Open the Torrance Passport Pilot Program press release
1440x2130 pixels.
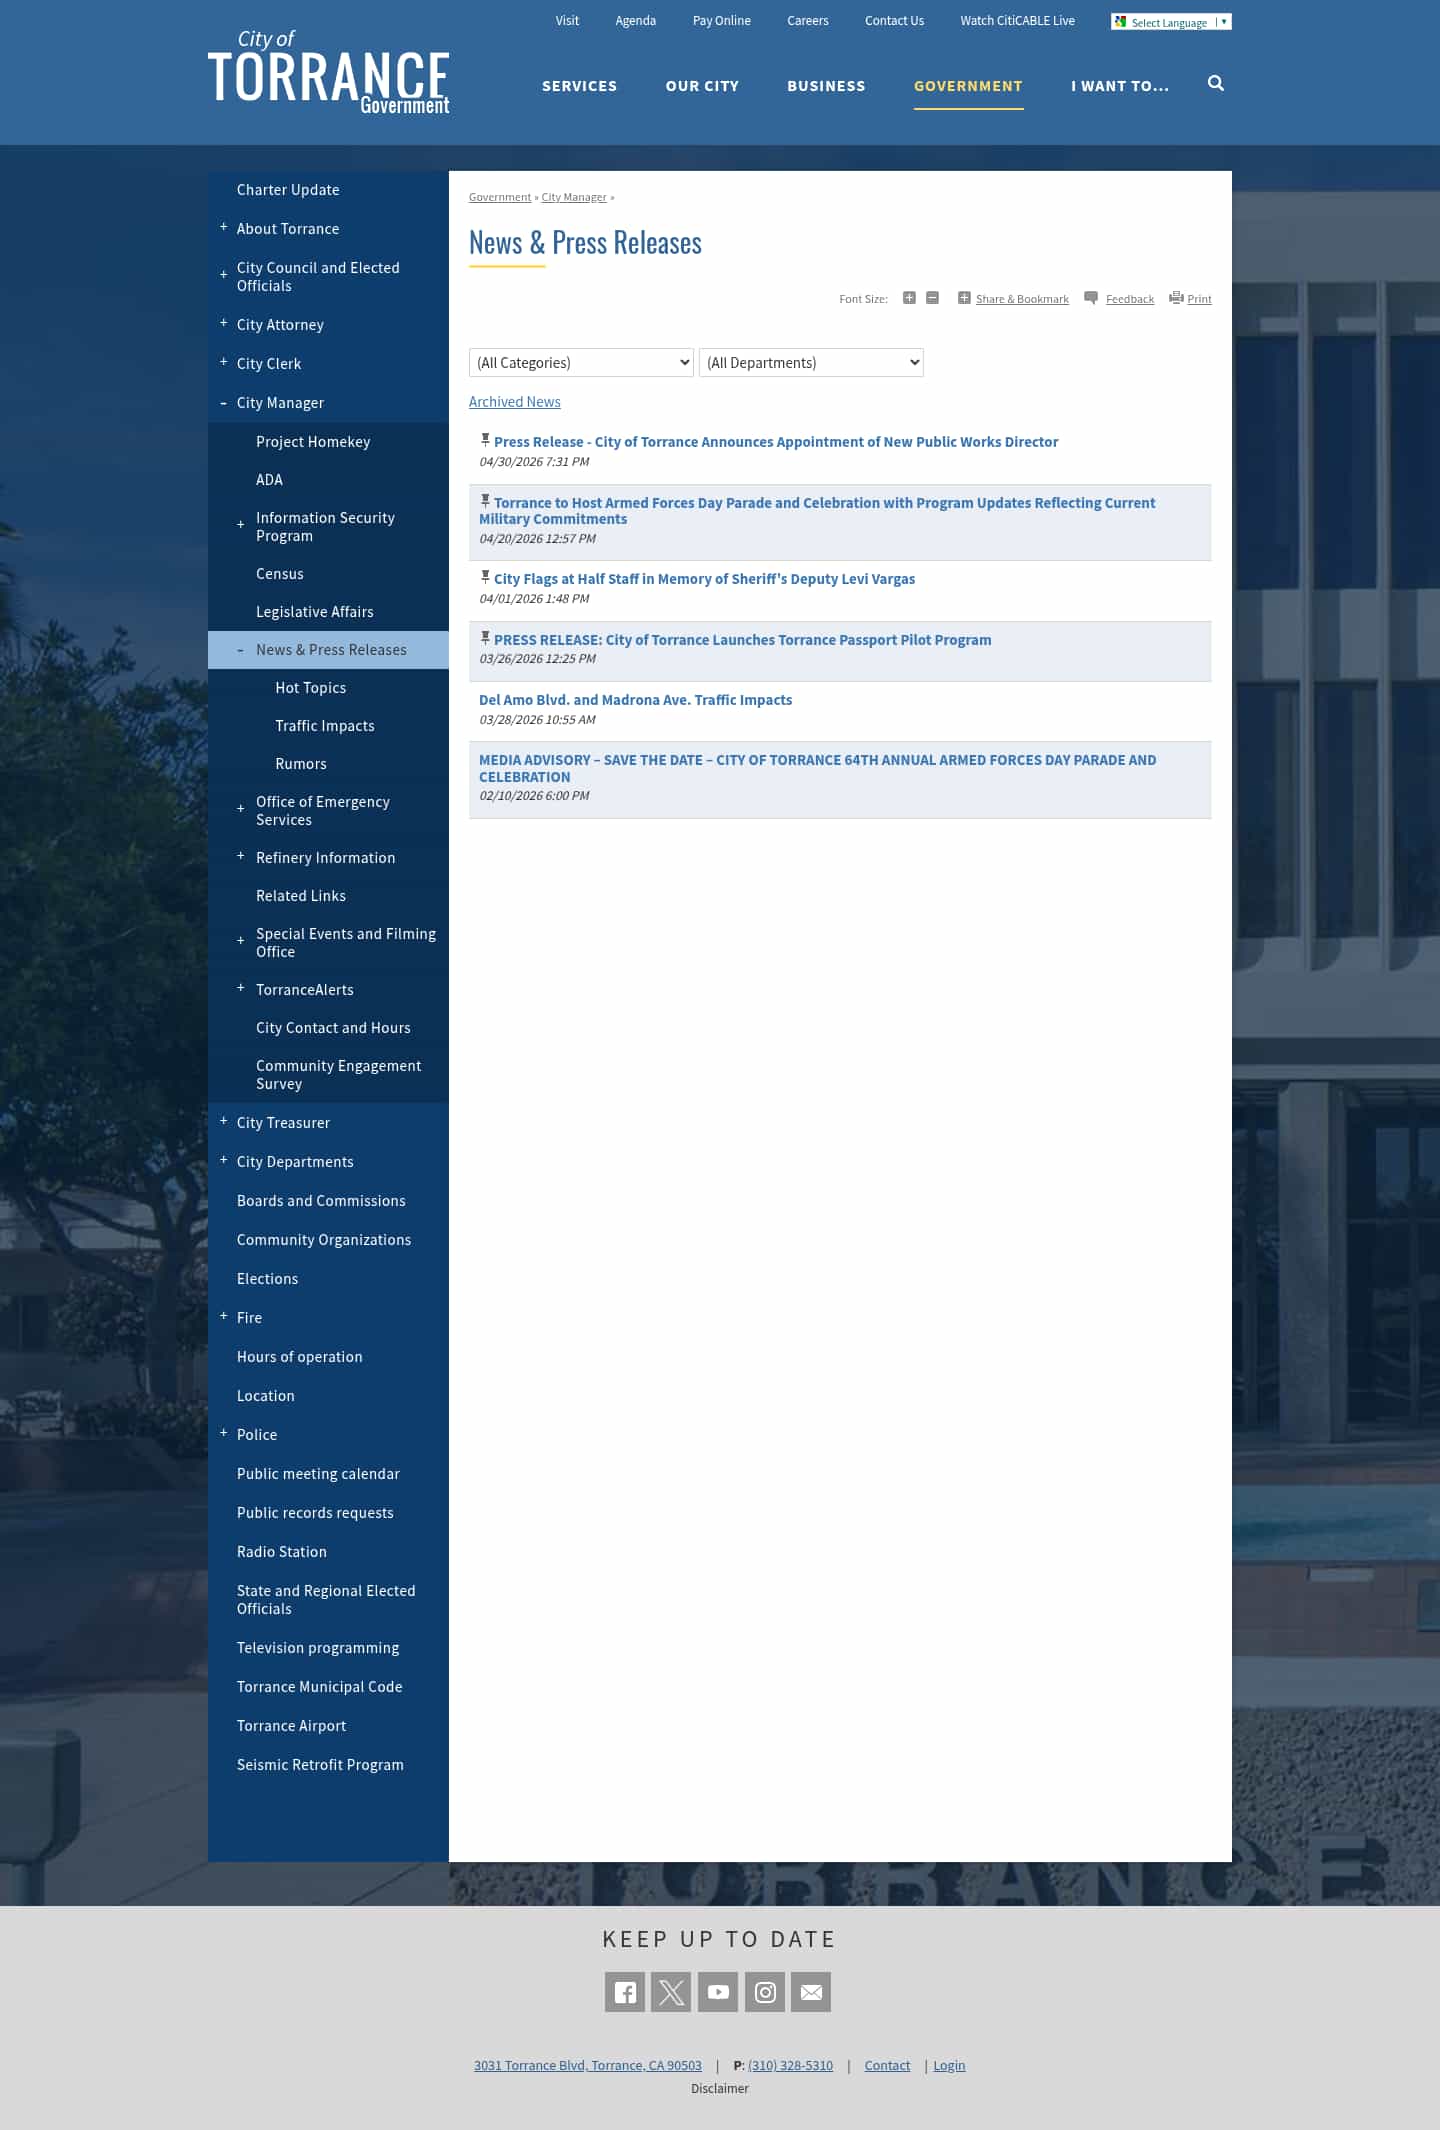[x=743, y=640]
